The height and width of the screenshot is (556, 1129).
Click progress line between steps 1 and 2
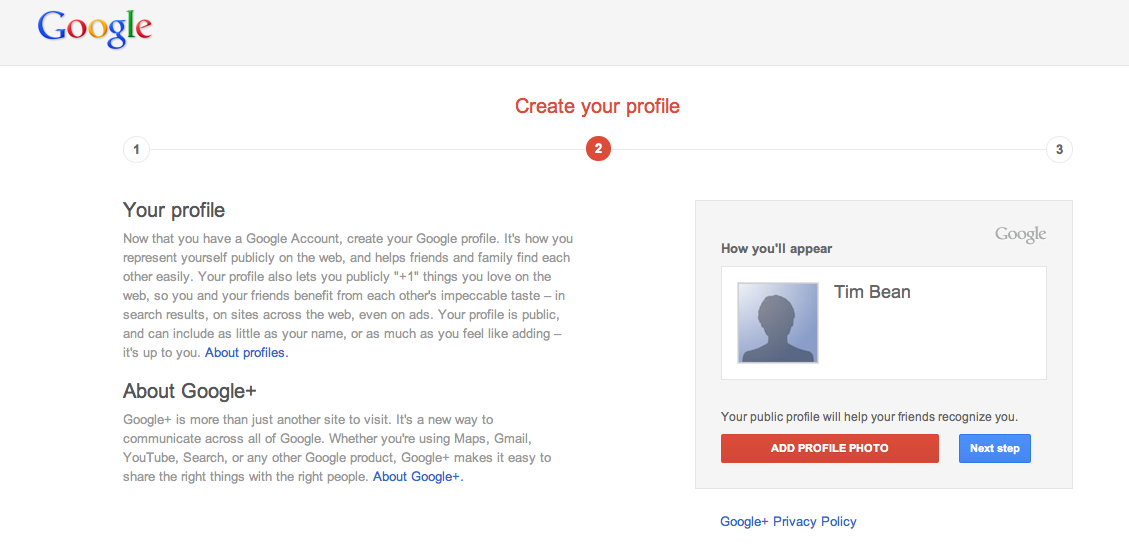[x=367, y=150]
